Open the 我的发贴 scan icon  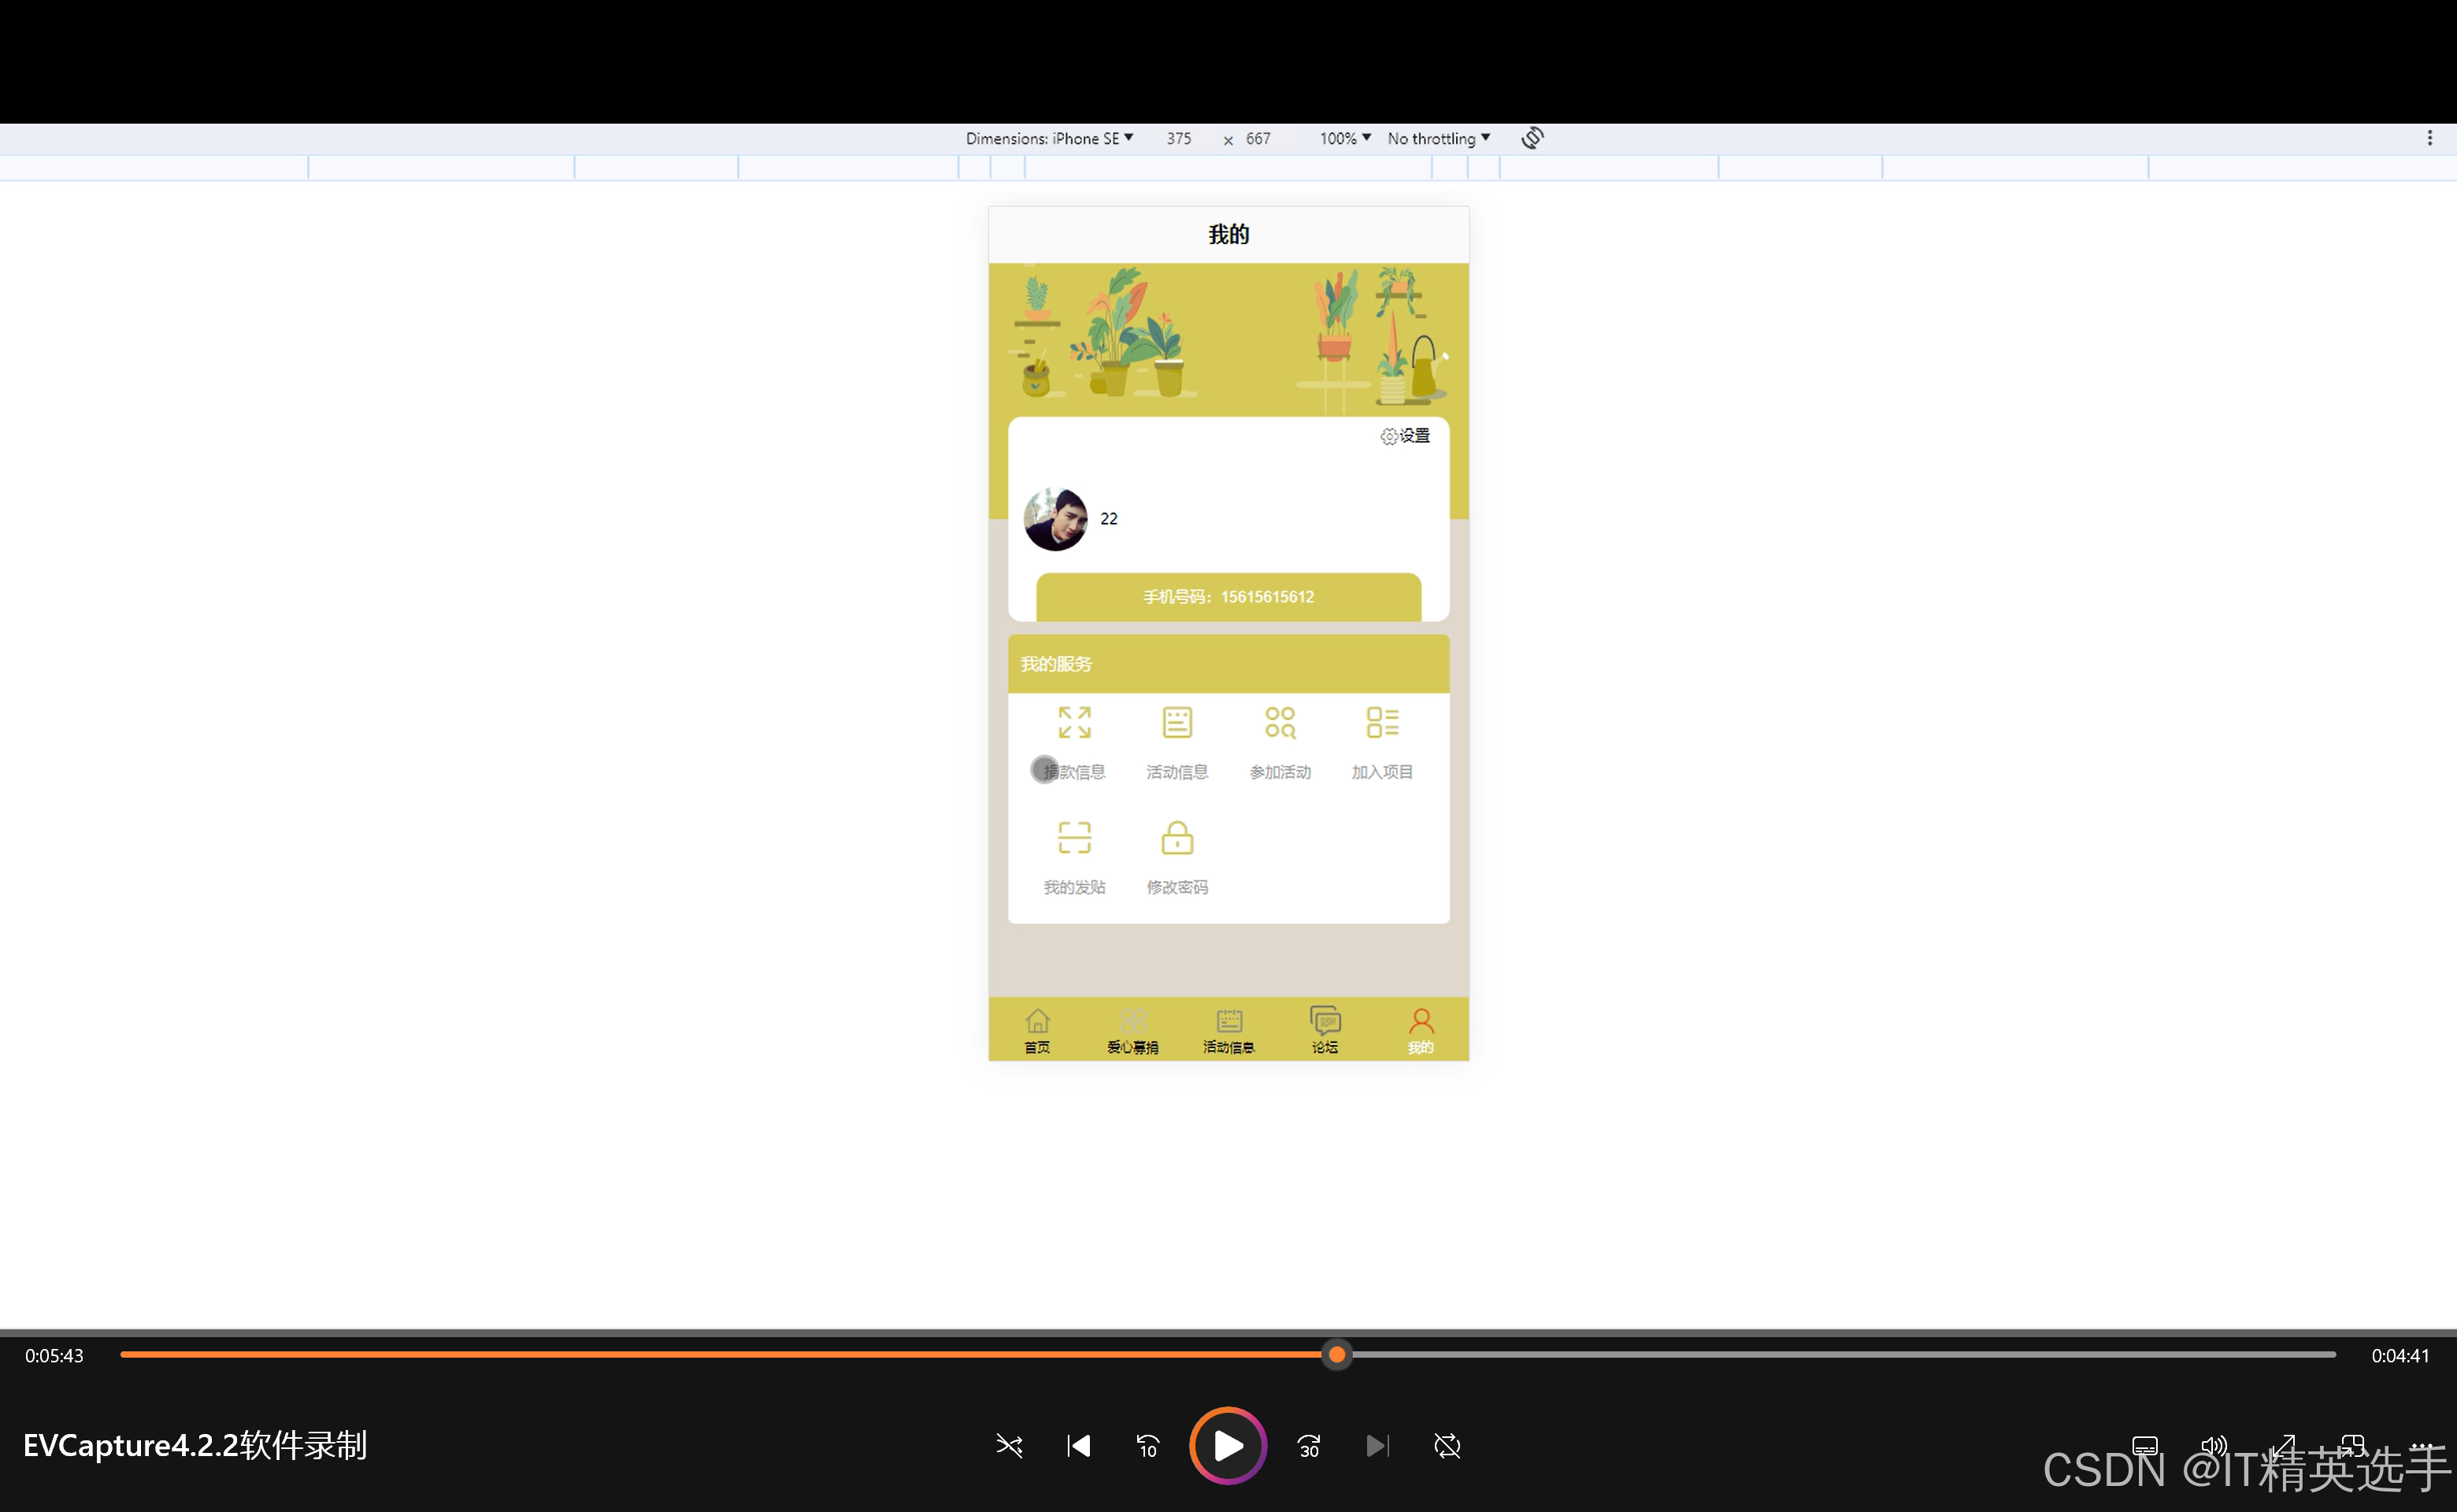click(x=1074, y=838)
